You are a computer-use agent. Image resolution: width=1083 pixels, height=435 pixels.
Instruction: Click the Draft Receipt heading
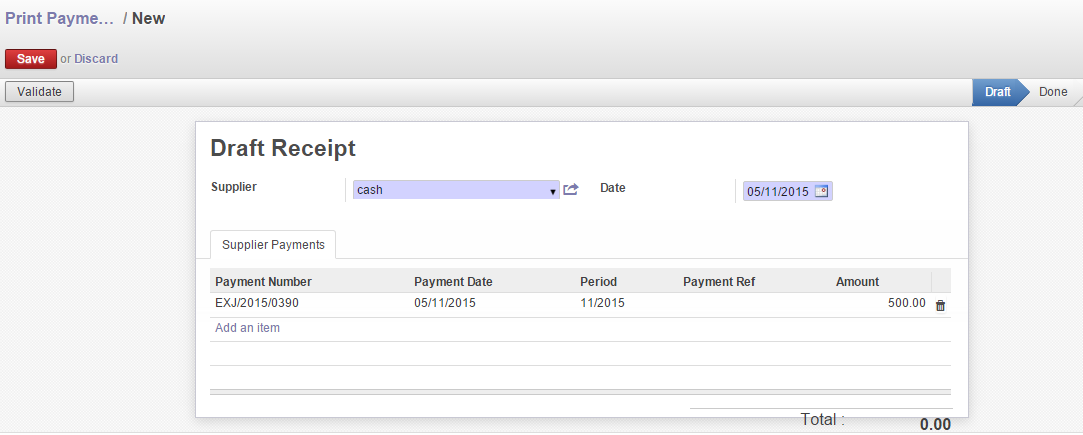[282, 148]
